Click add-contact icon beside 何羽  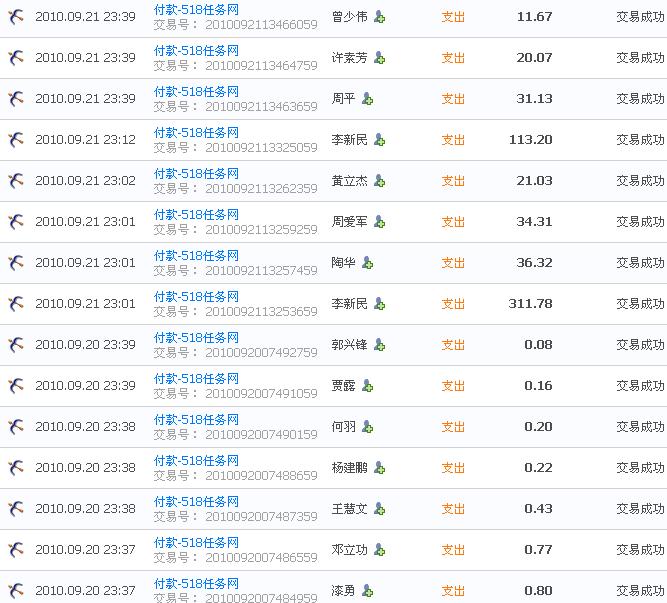click(x=367, y=427)
